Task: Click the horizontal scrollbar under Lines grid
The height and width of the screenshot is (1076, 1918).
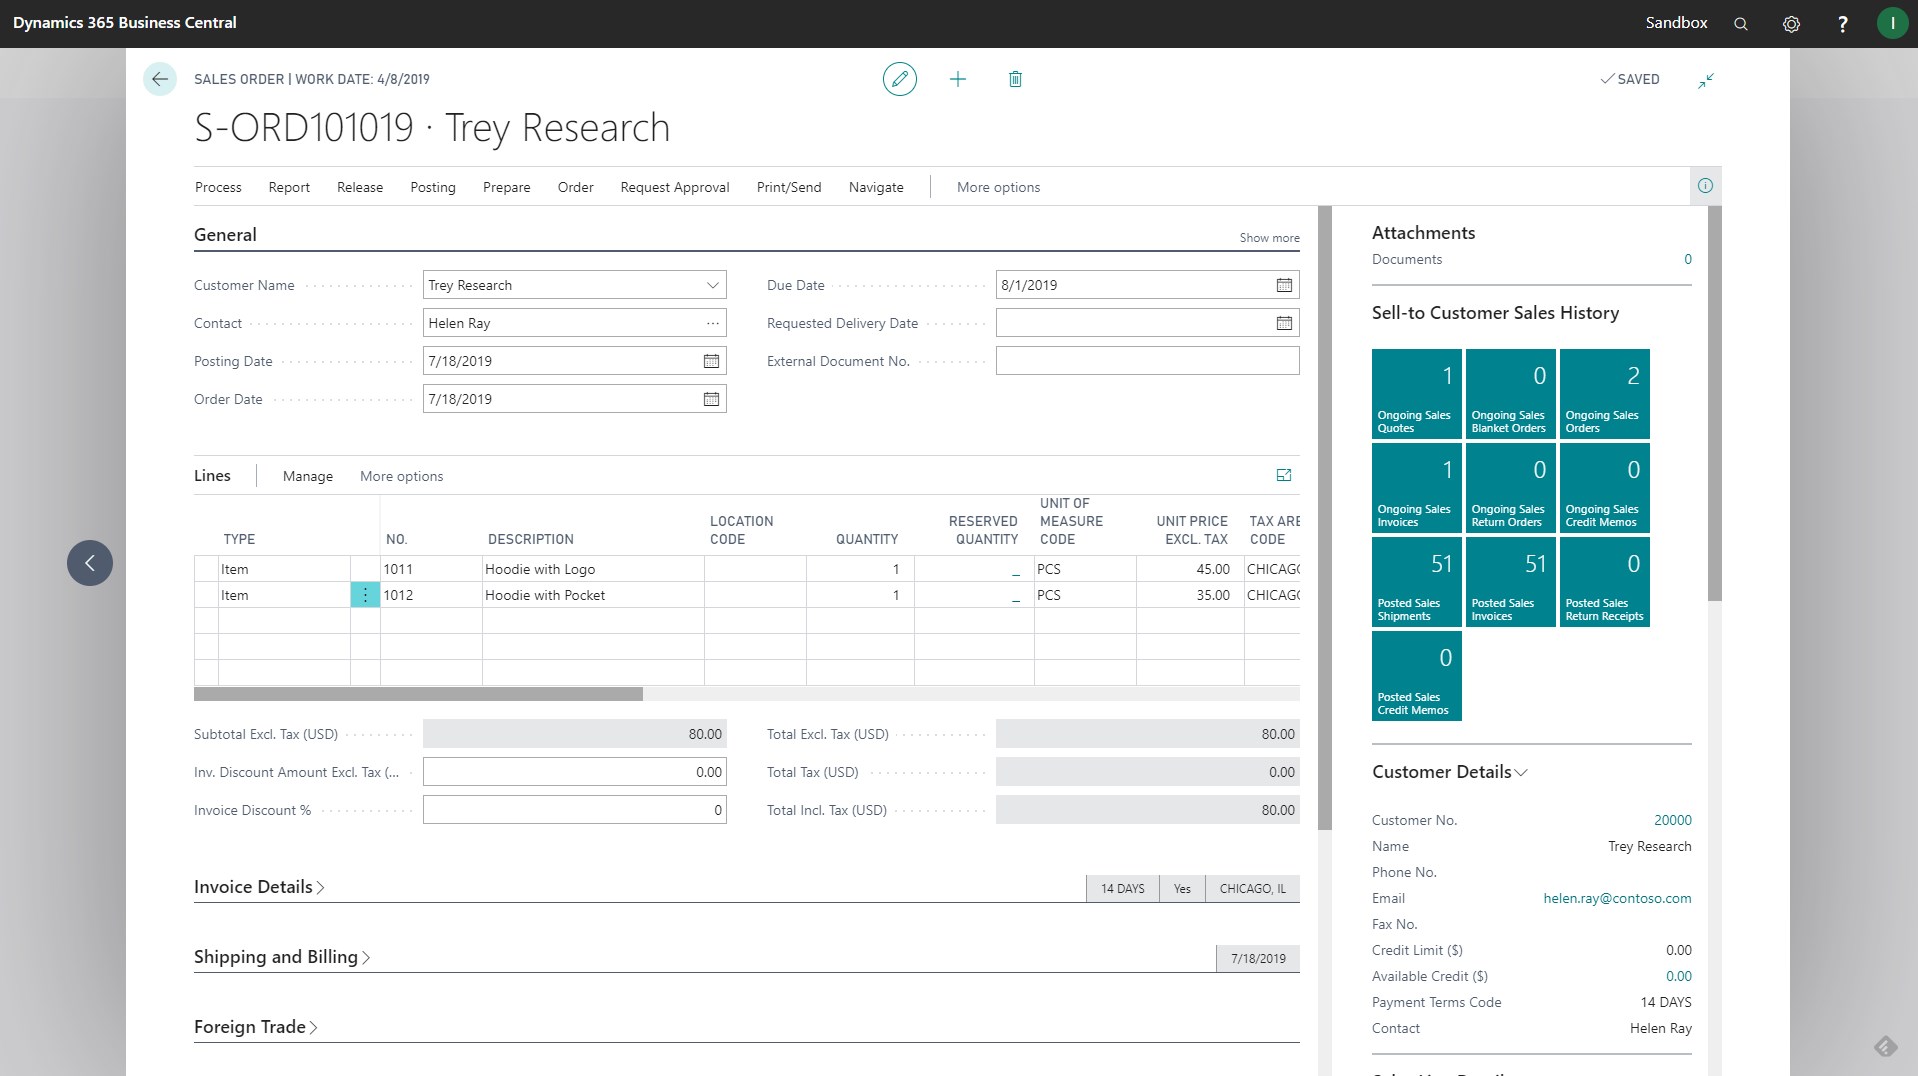Action: 418,694
